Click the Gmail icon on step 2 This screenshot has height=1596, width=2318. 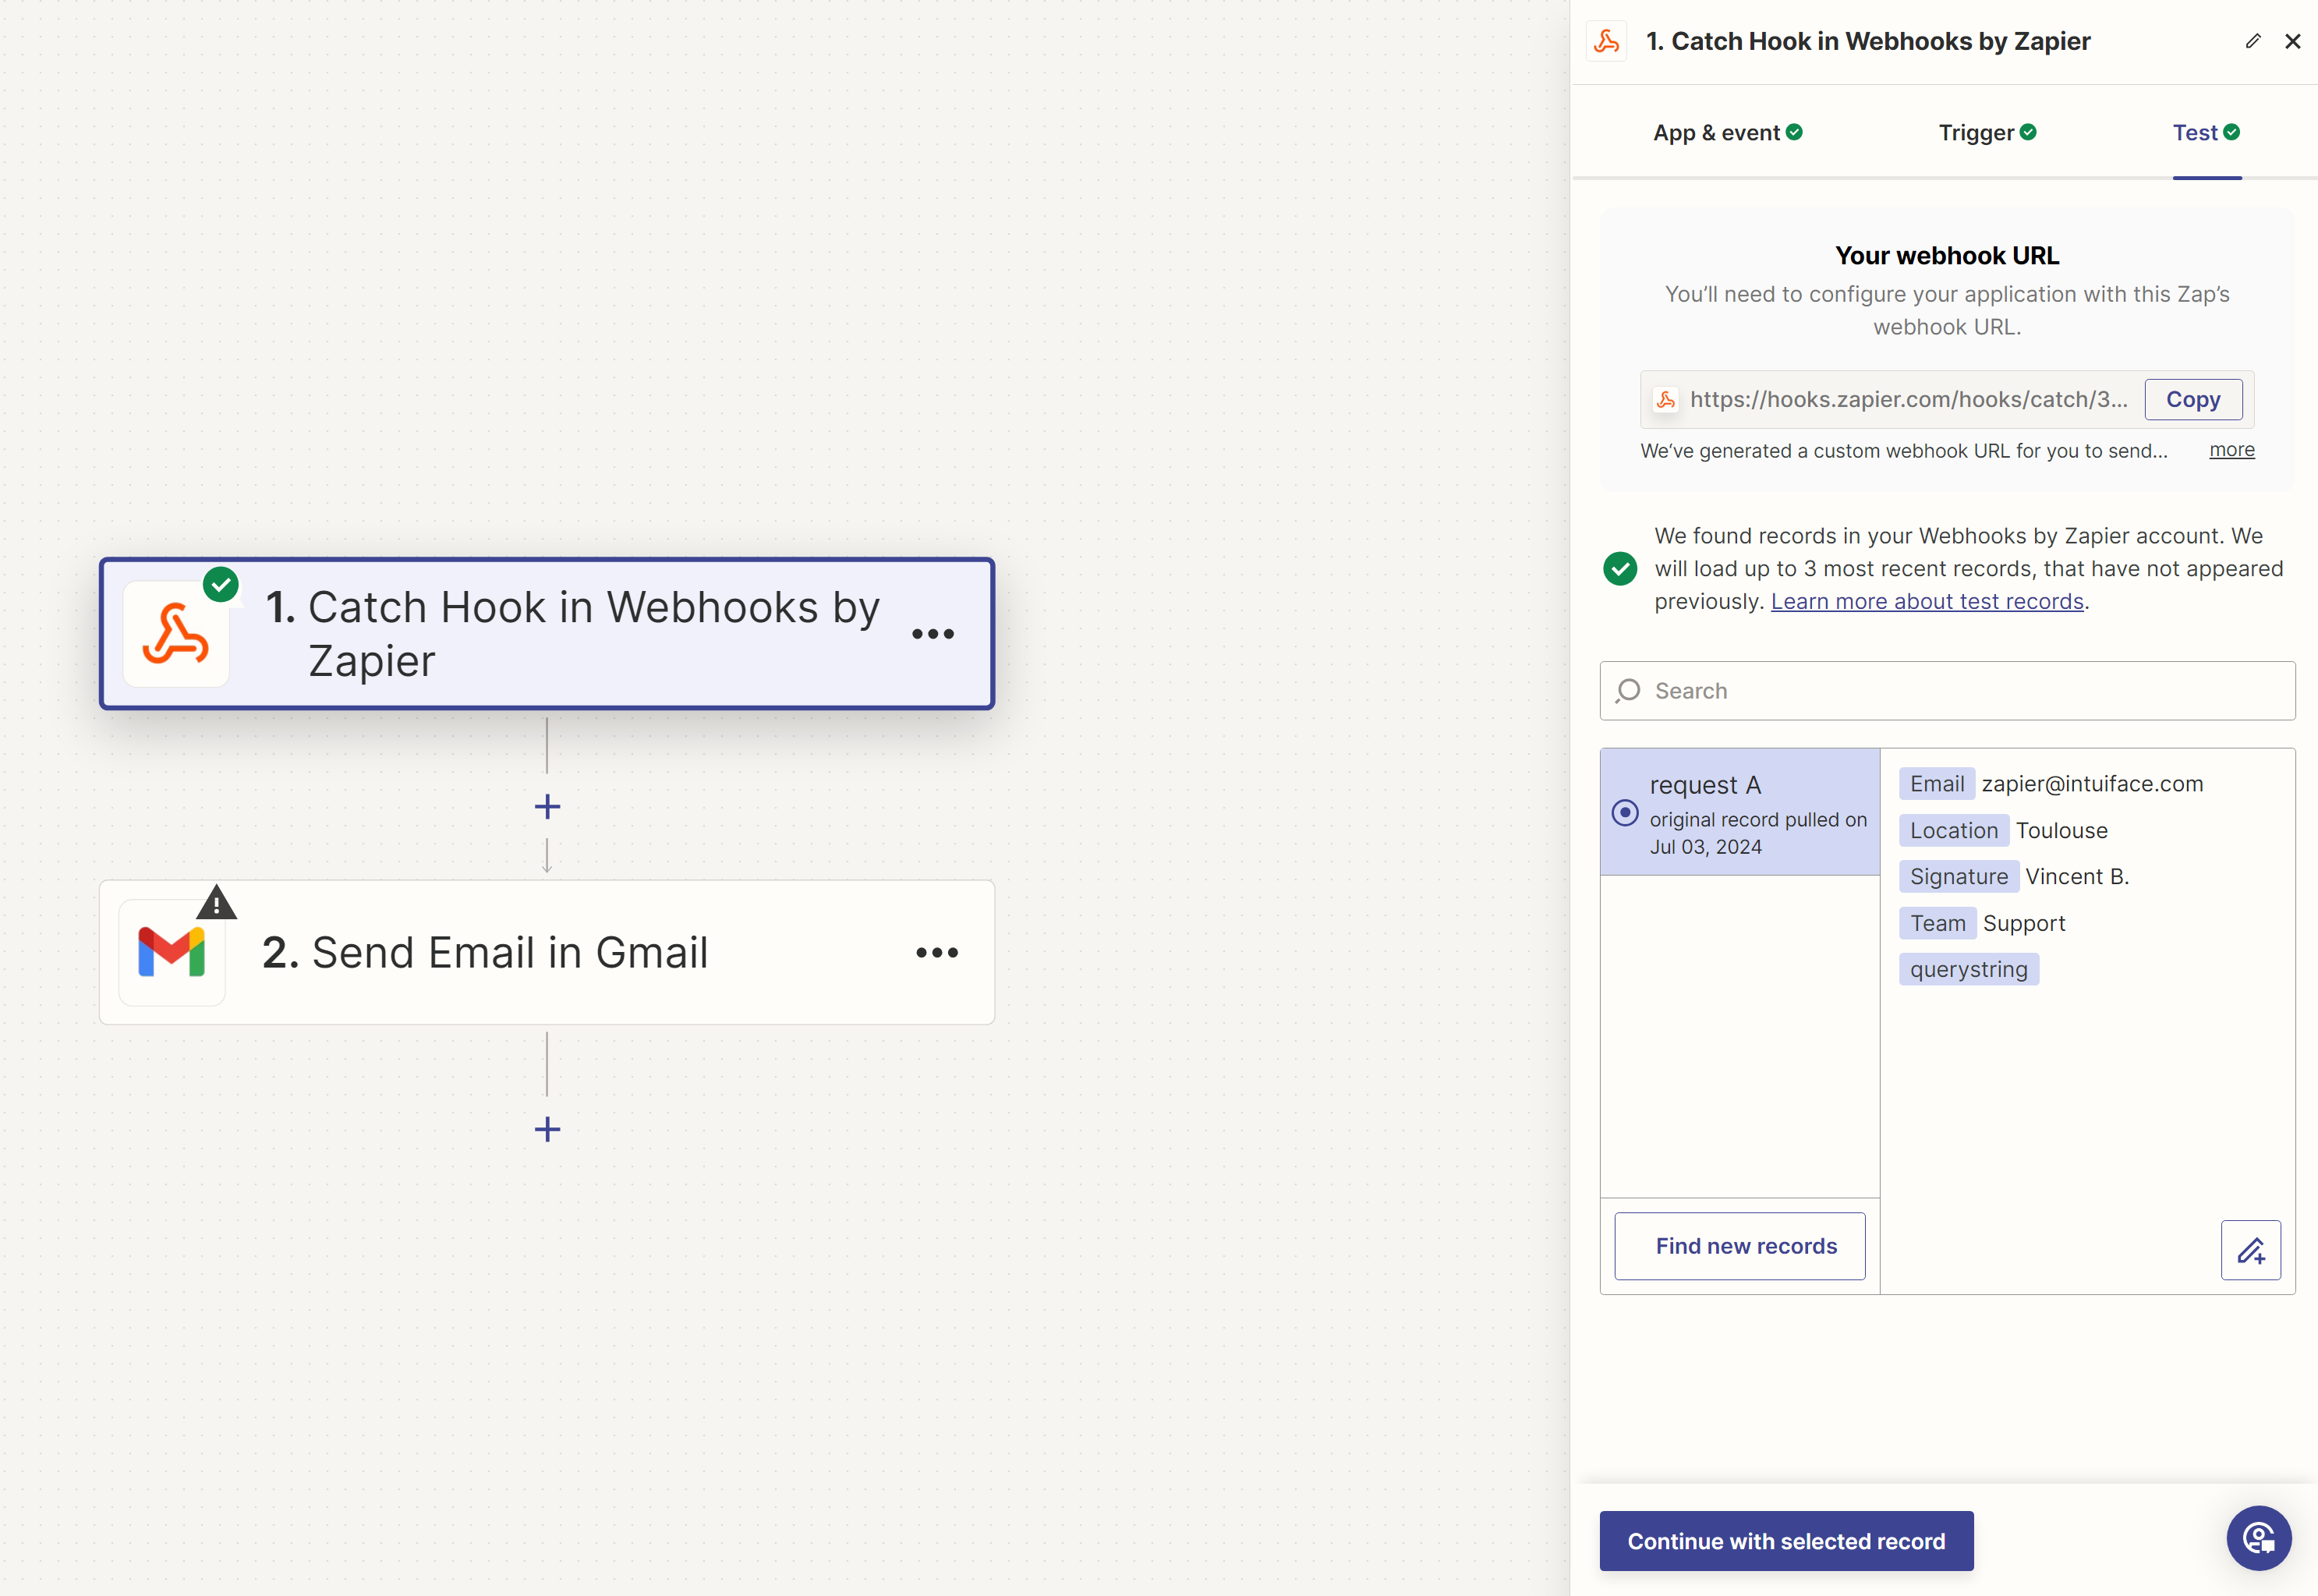pos(172,953)
